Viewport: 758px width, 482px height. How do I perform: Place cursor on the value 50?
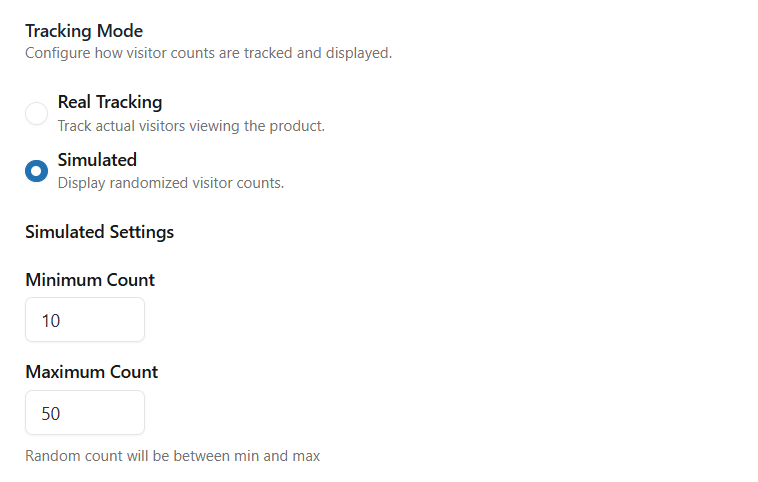click(51, 414)
